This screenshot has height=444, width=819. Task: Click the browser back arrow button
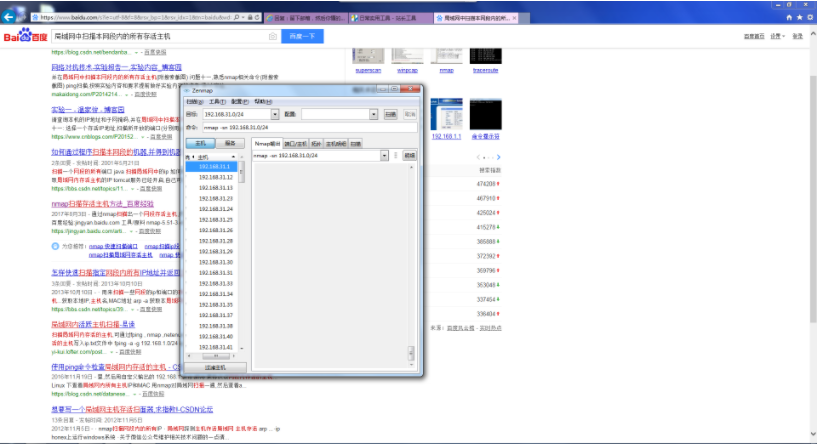click(8, 17)
